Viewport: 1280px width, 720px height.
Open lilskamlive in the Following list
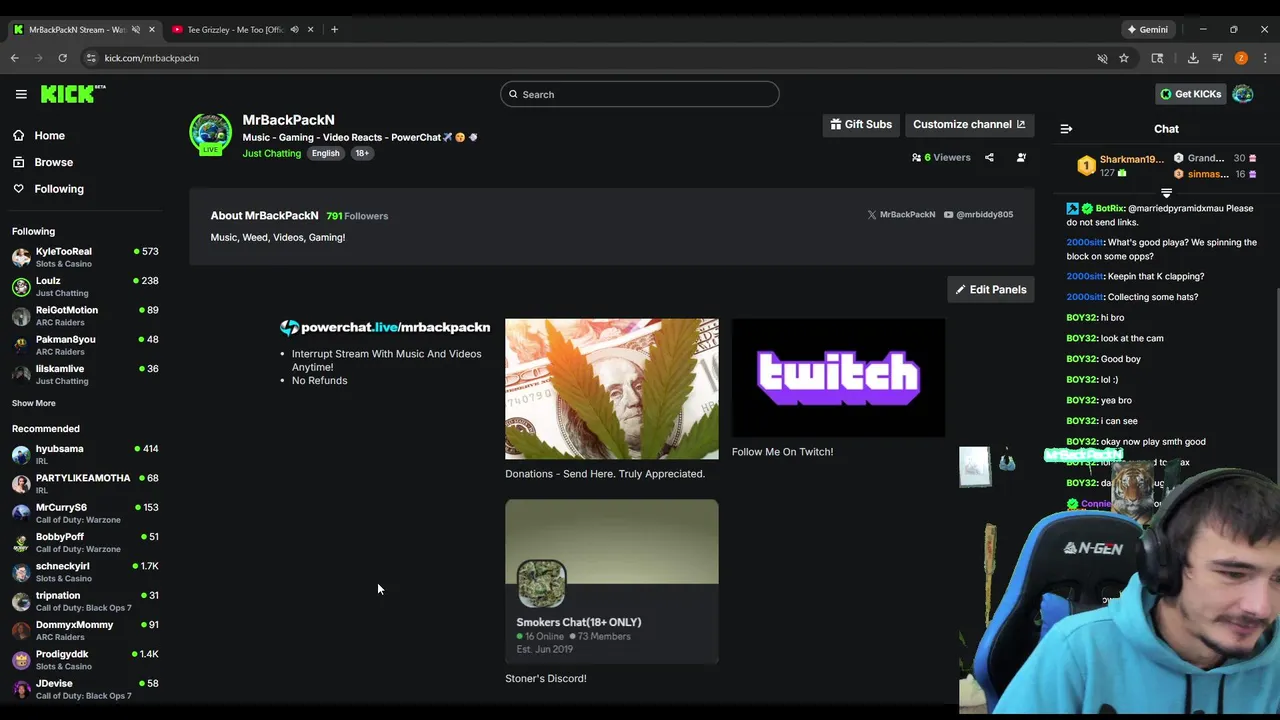(85, 374)
